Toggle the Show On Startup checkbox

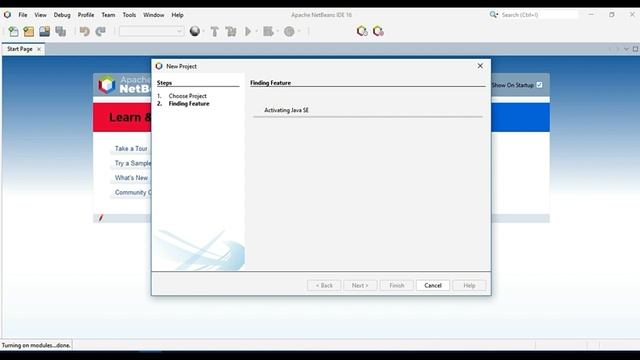point(539,85)
